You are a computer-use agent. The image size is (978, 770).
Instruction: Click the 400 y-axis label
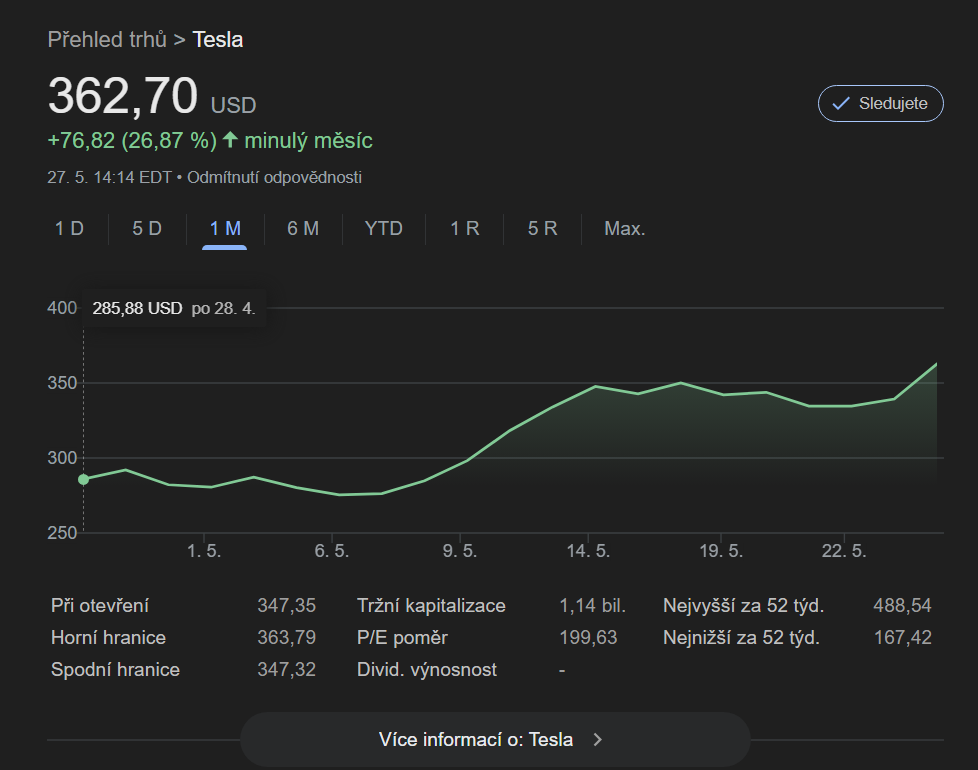coord(62,308)
